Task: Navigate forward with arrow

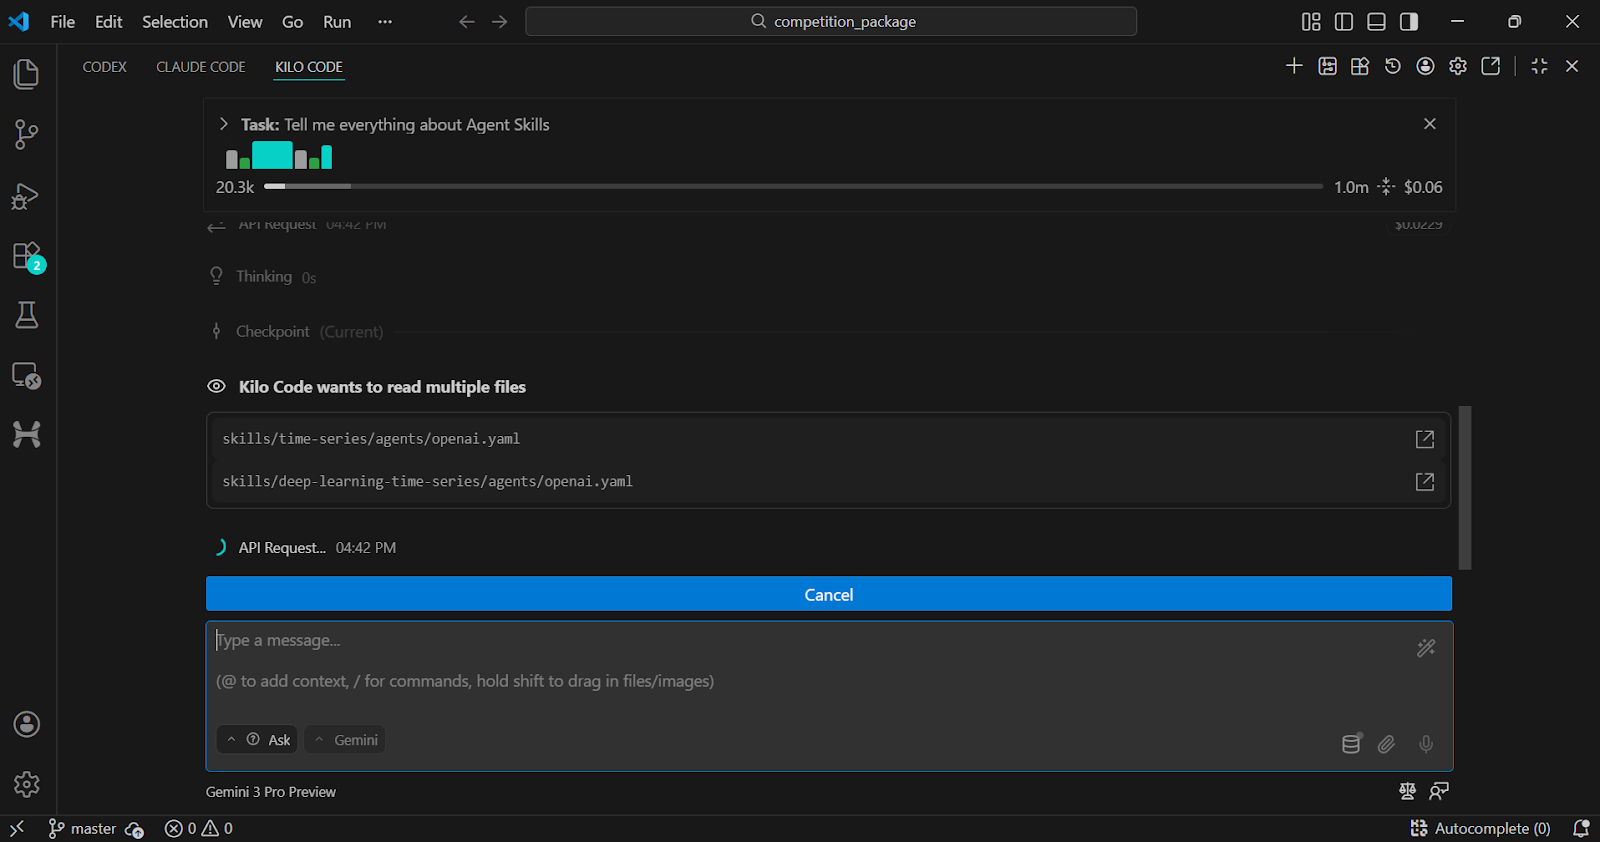Action: pyautogui.click(x=500, y=22)
